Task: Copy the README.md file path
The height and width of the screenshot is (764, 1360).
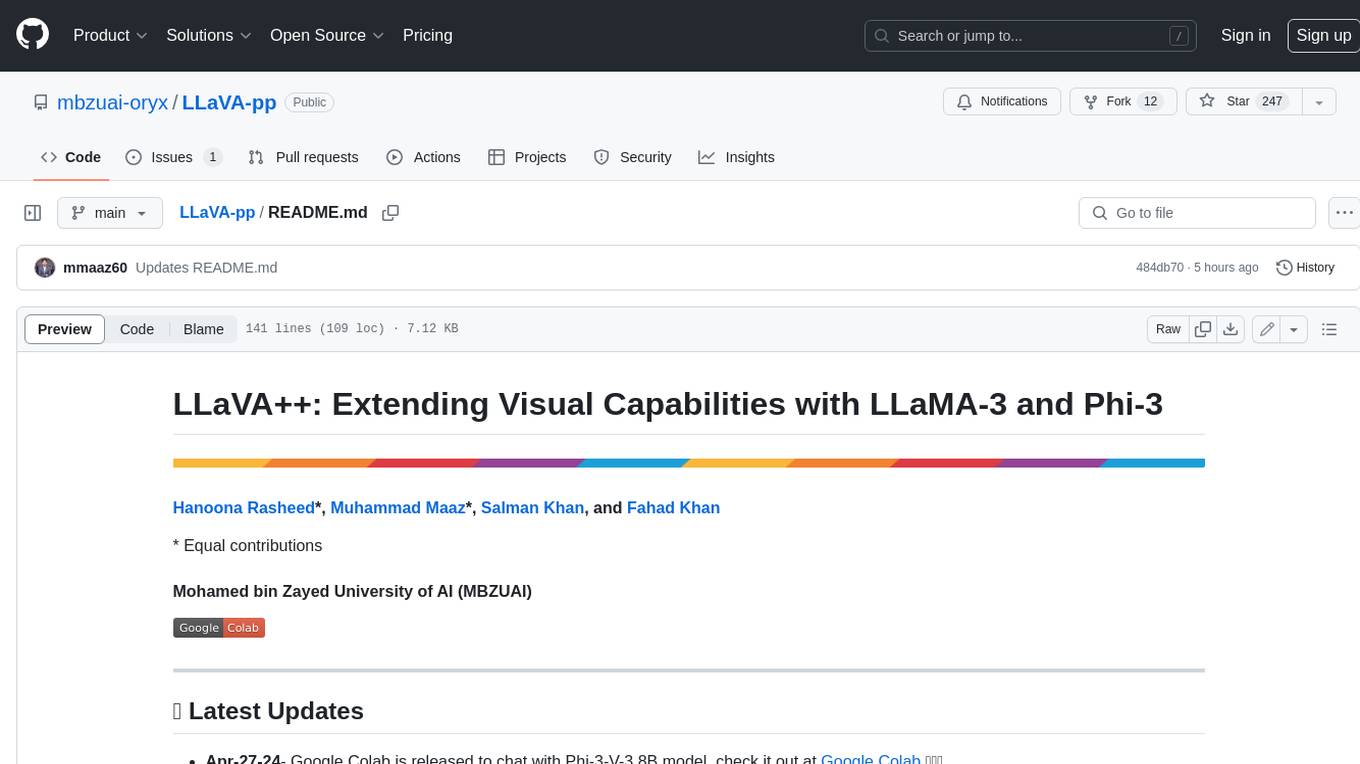Action: click(x=391, y=213)
